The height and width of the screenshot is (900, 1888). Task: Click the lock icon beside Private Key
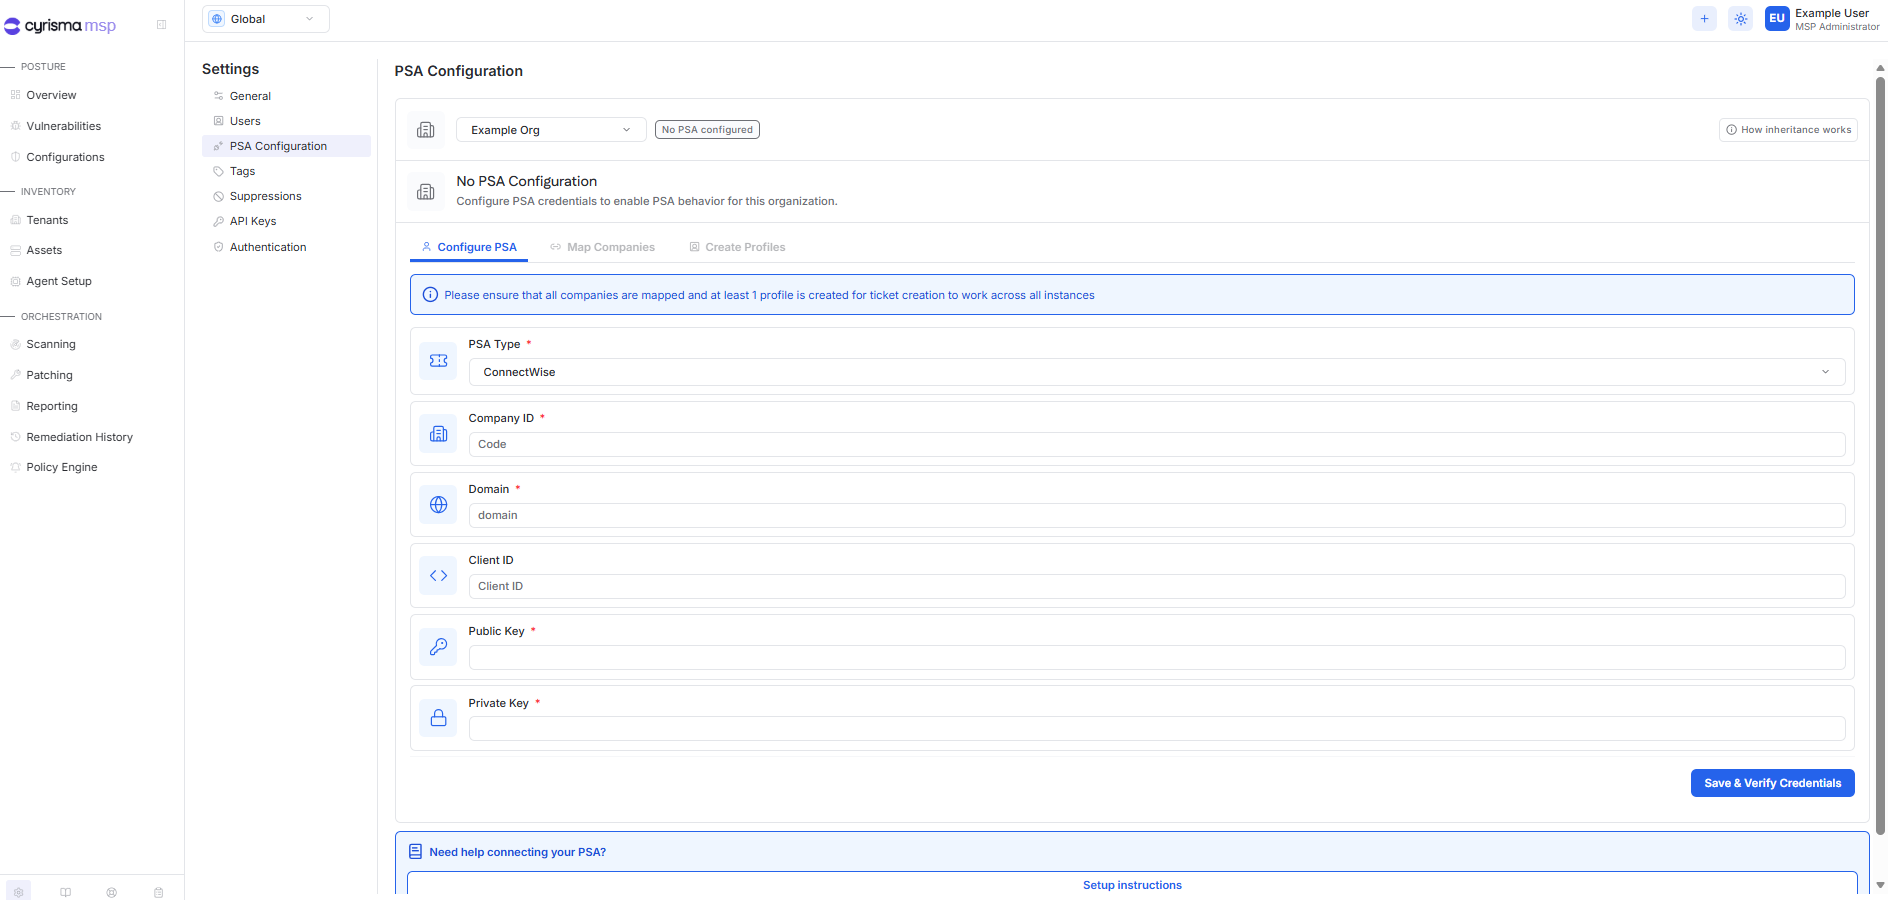click(438, 718)
